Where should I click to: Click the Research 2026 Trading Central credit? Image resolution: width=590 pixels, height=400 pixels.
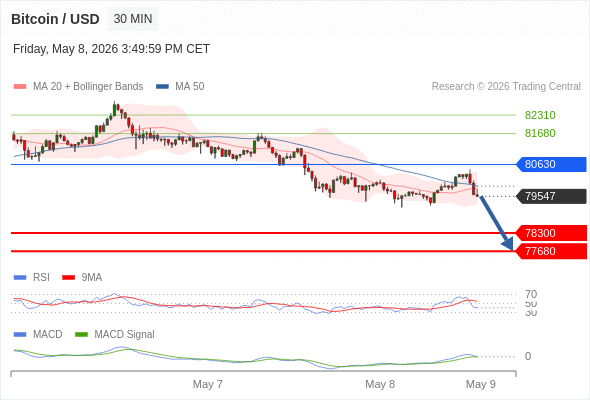tap(506, 87)
